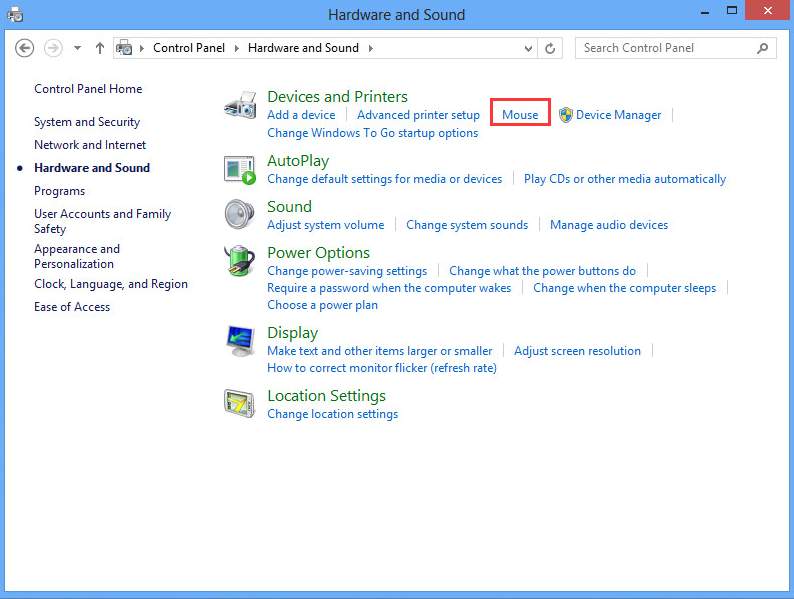Go back with the Back arrow button

pyautogui.click(x=25, y=48)
